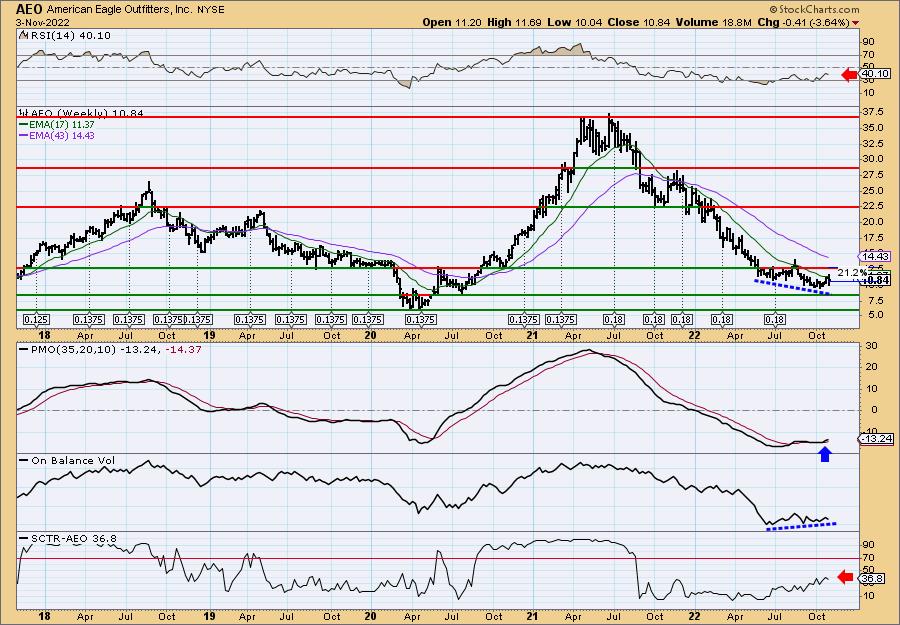
Task: Click the purple line swatch beside EMA(43)
Action: 24,135
